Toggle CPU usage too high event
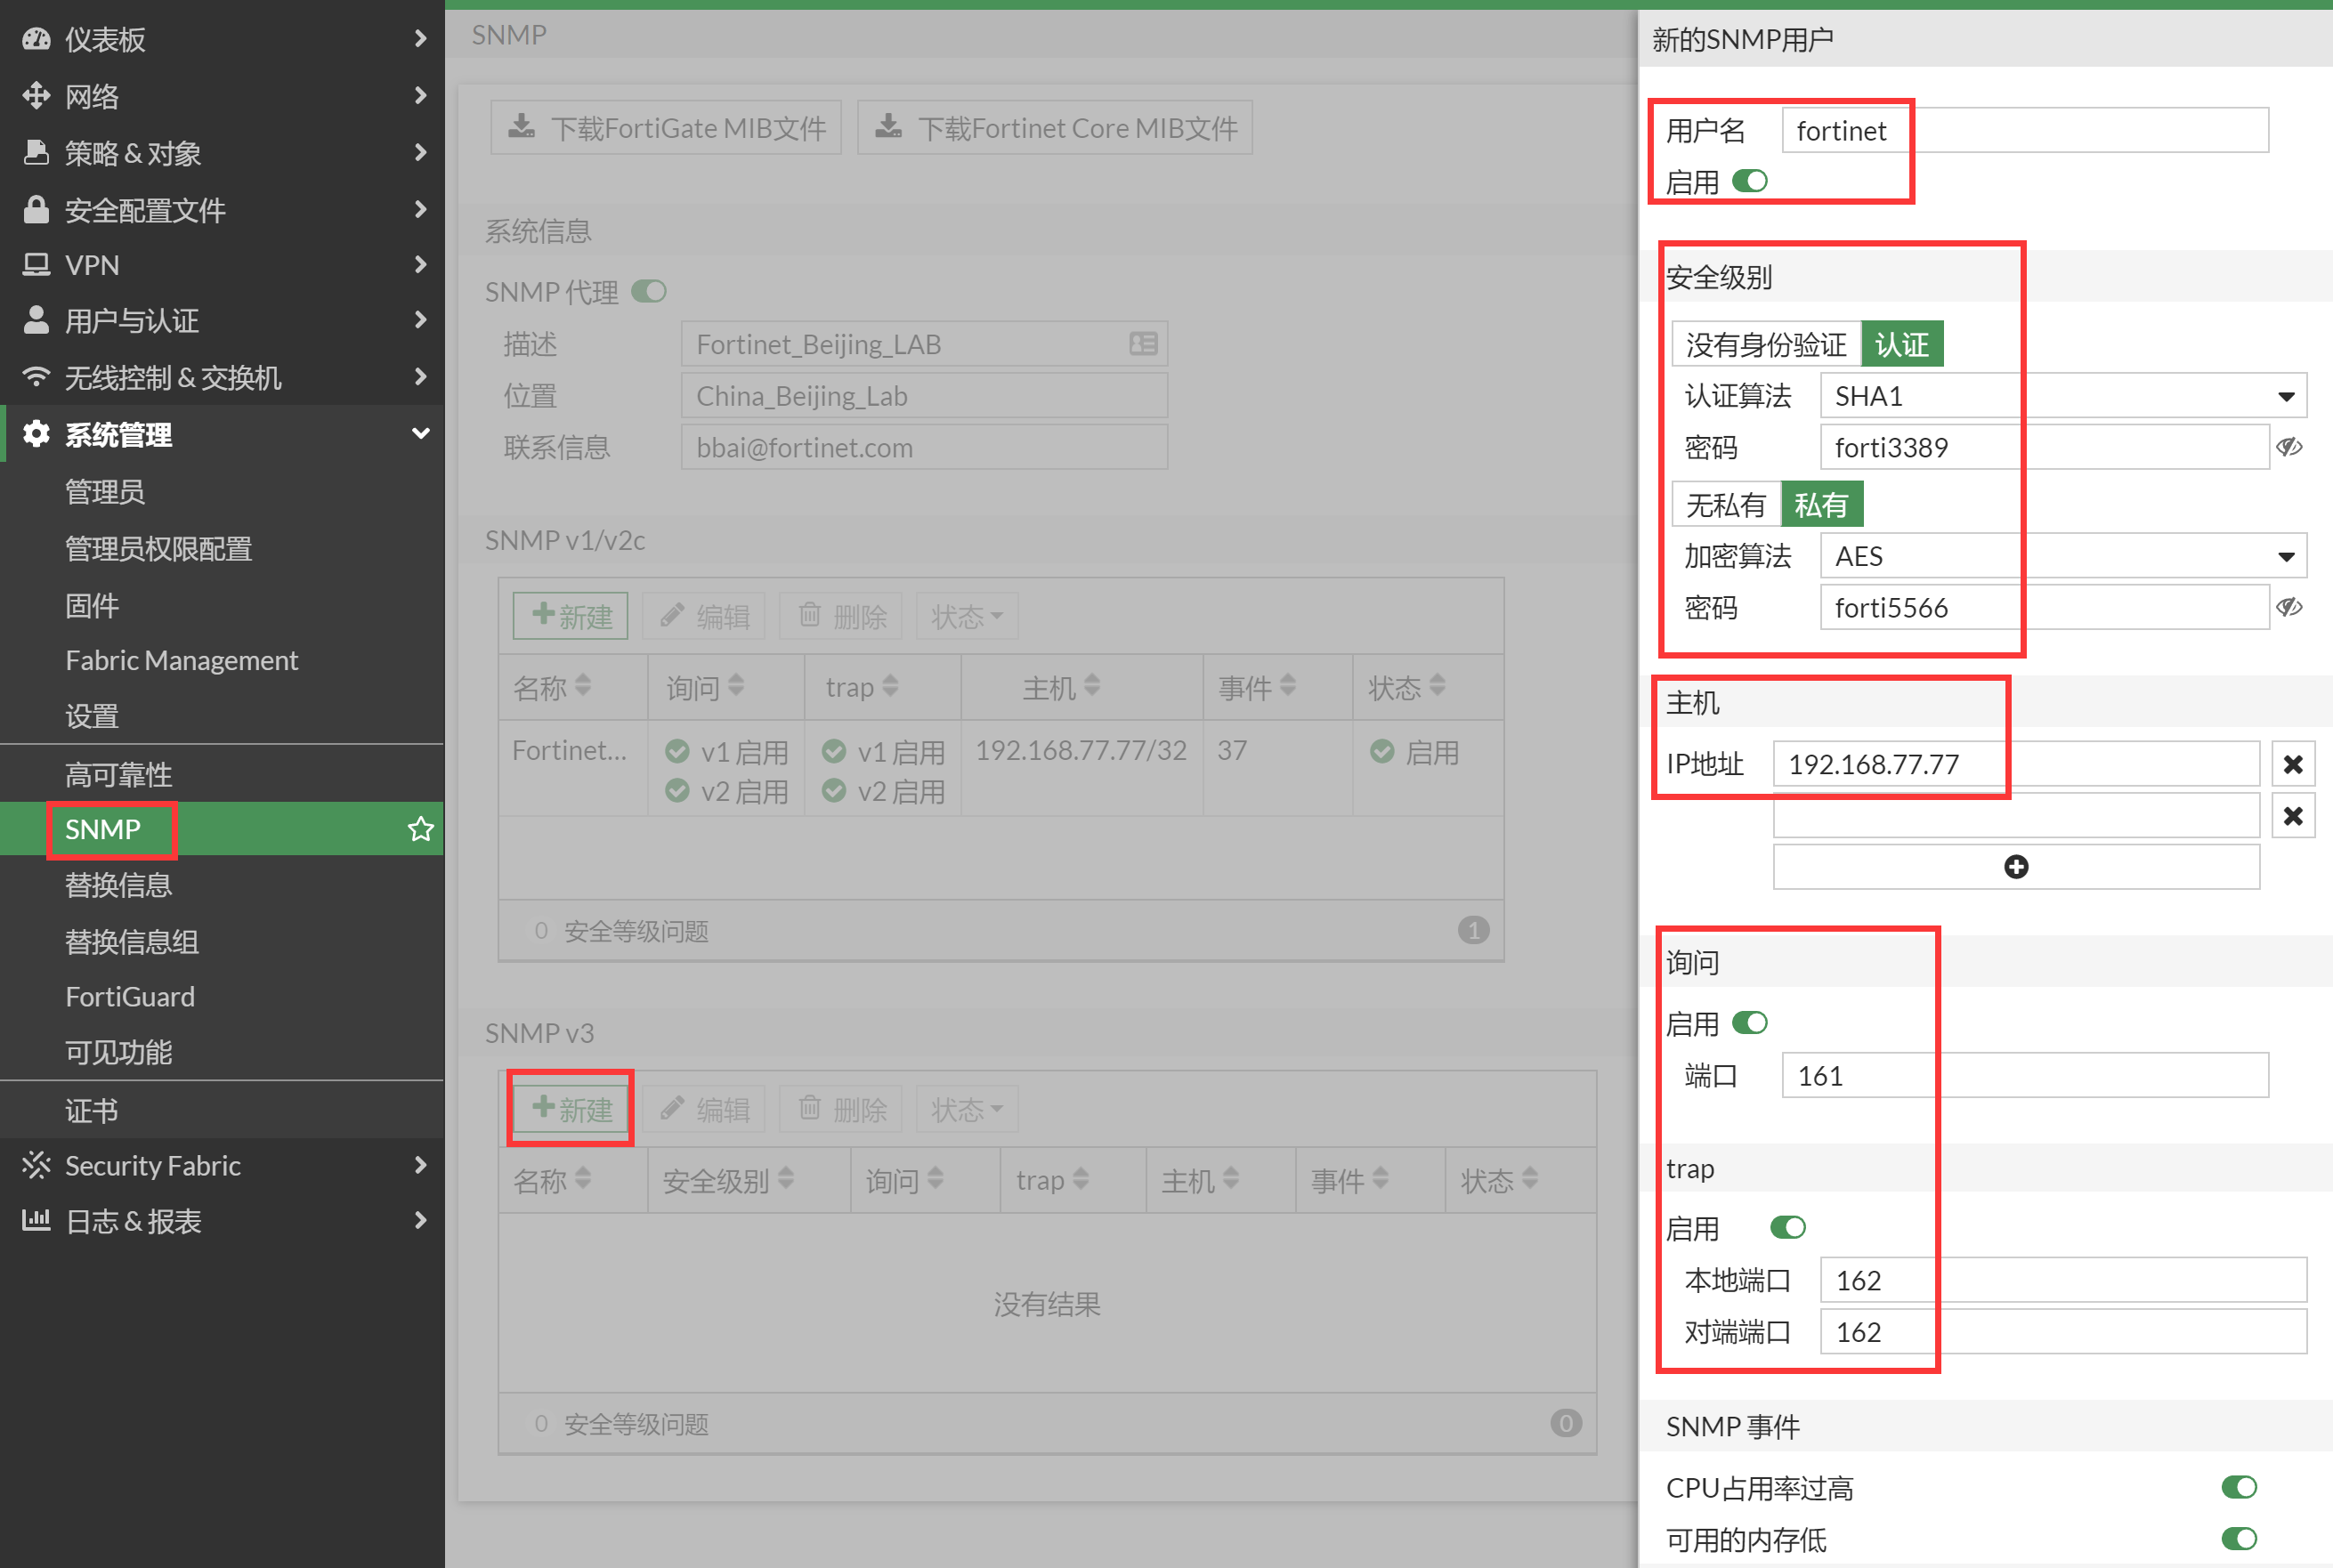2333x1568 pixels. (x=2240, y=1487)
